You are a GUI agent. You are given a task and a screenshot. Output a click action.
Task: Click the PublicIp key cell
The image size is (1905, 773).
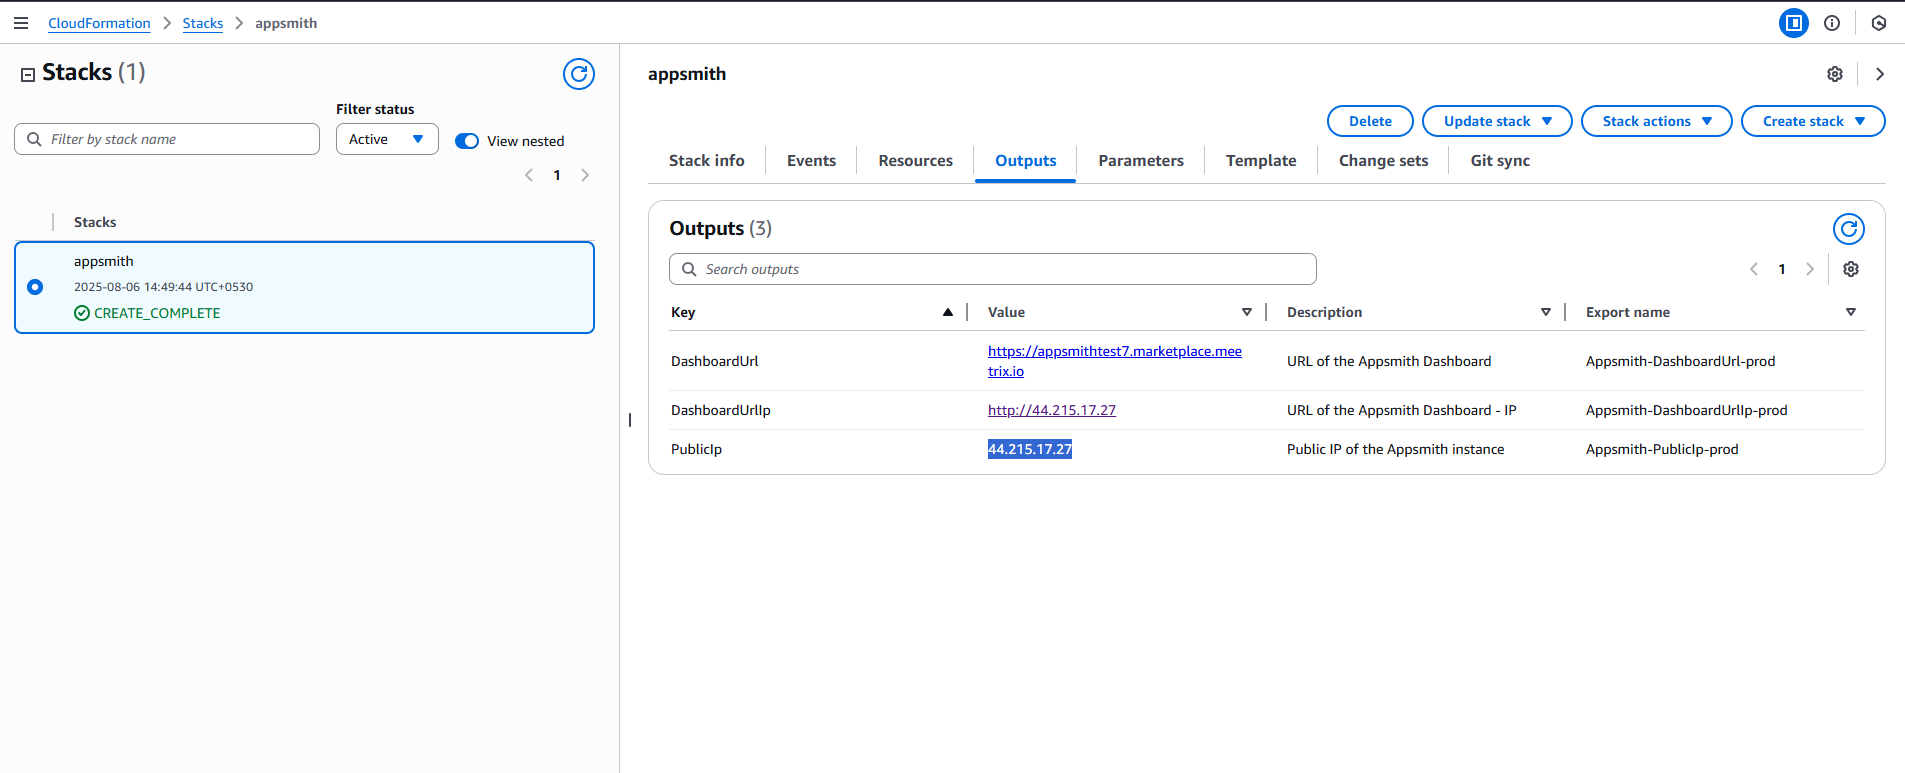(x=697, y=449)
